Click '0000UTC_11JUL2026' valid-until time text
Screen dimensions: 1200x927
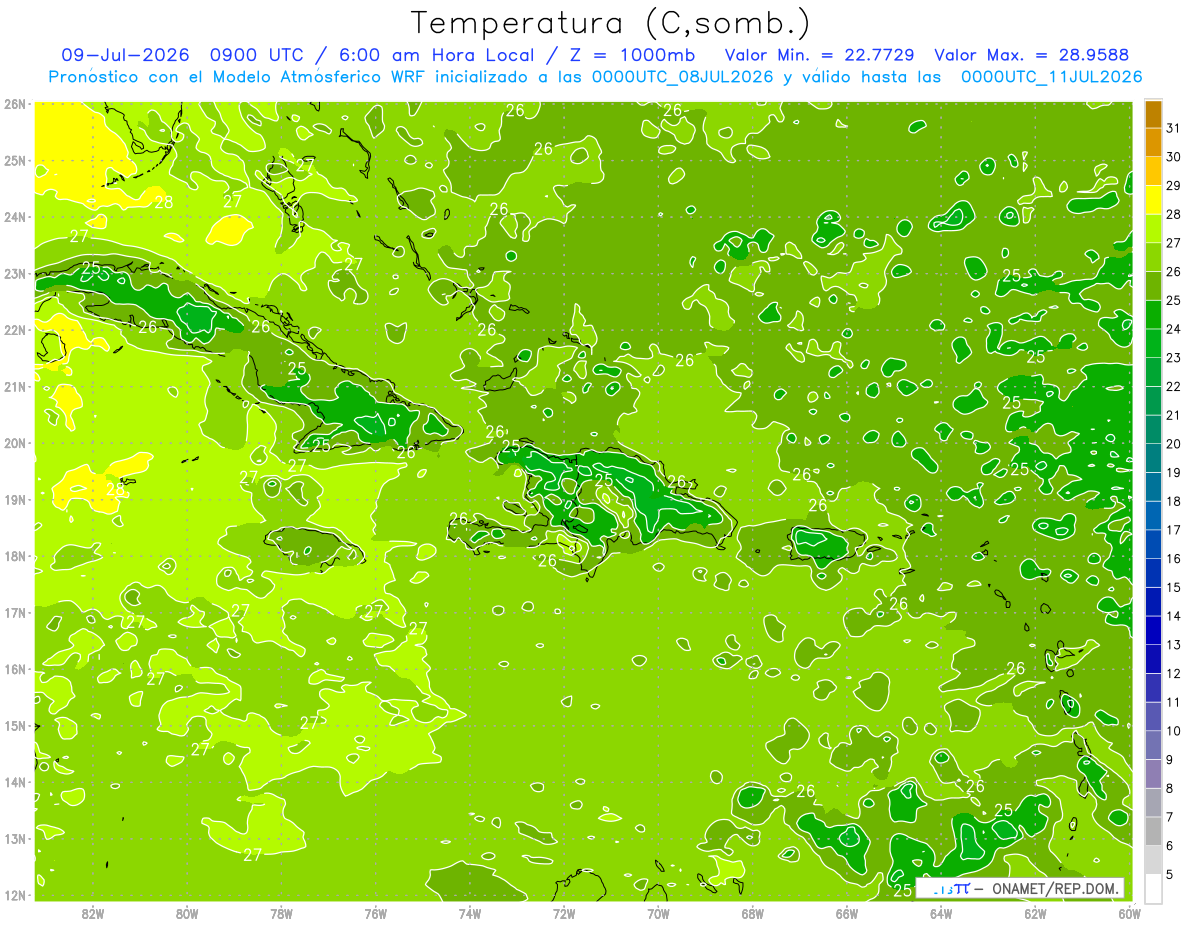click(1052, 77)
